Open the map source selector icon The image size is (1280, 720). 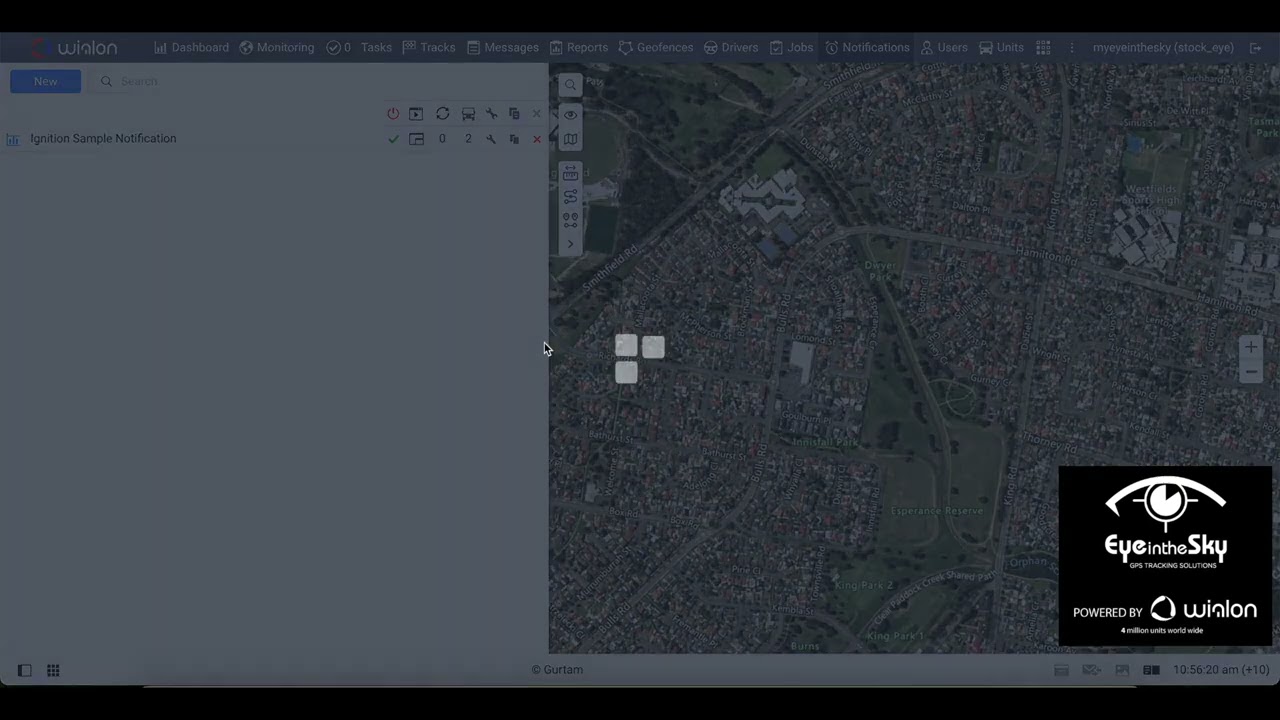(570, 140)
